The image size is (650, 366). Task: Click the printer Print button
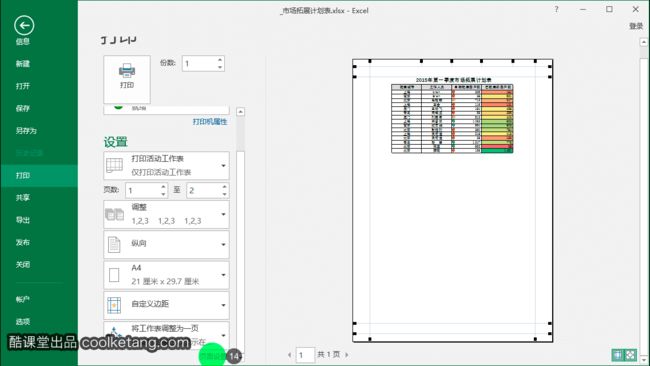[127, 79]
